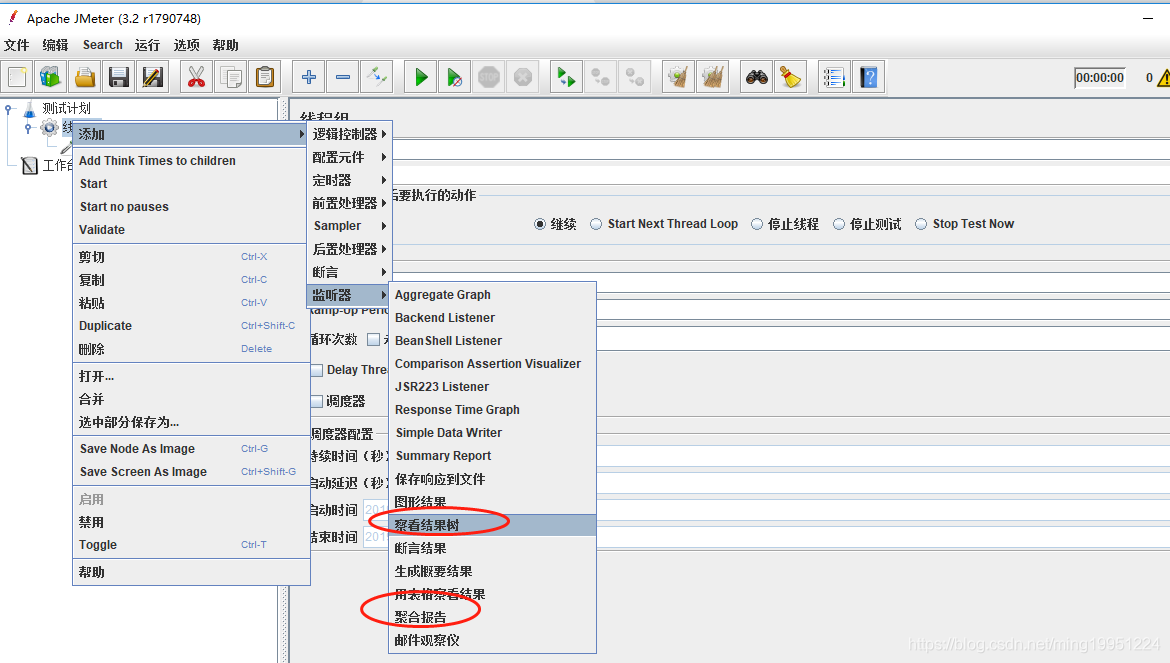Click the Save floppy disk icon
This screenshot has width=1170, height=663.
[x=119, y=77]
